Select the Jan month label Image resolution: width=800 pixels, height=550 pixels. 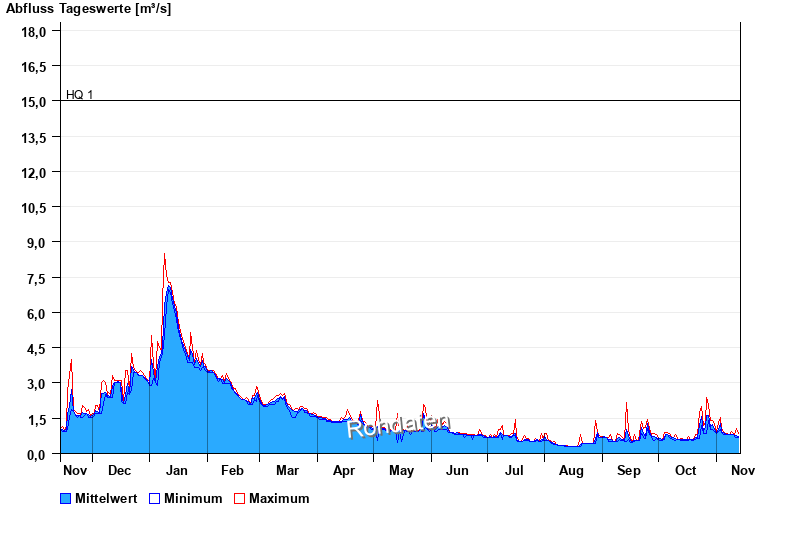pos(177,470)
